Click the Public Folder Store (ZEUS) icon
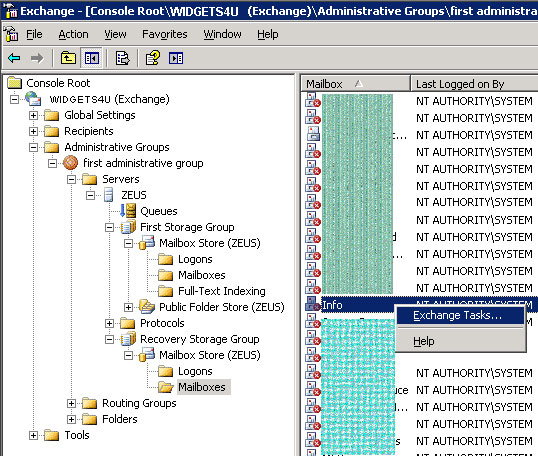 pyautogui.click(x=147, y=307)
